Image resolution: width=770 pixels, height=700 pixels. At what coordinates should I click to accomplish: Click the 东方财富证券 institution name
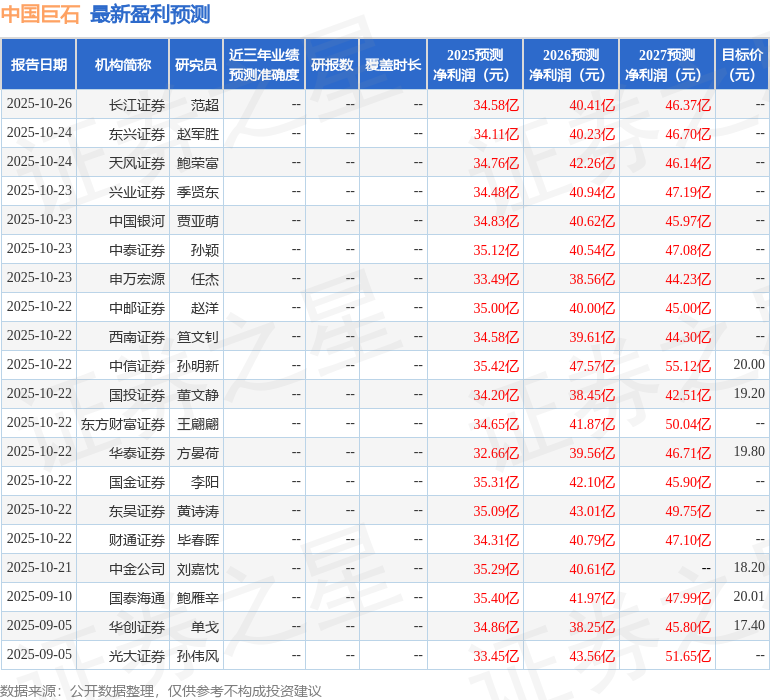pyautogui.click(x=123, y=423)
